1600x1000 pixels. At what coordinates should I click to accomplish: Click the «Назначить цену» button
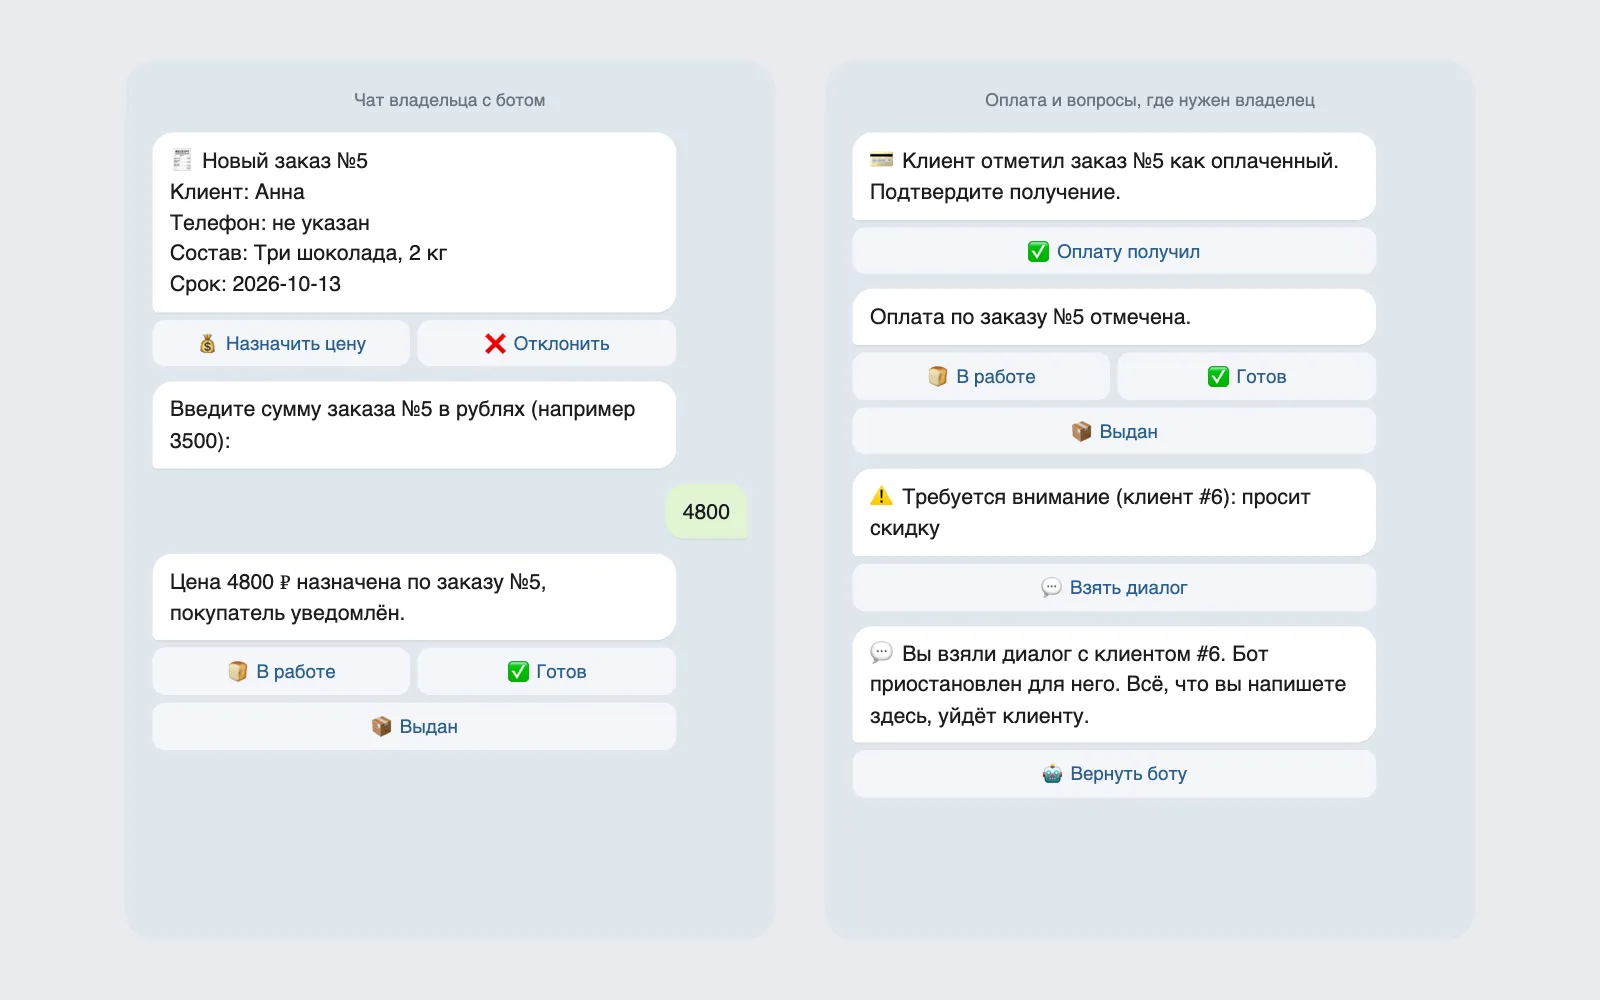[281, 343]
